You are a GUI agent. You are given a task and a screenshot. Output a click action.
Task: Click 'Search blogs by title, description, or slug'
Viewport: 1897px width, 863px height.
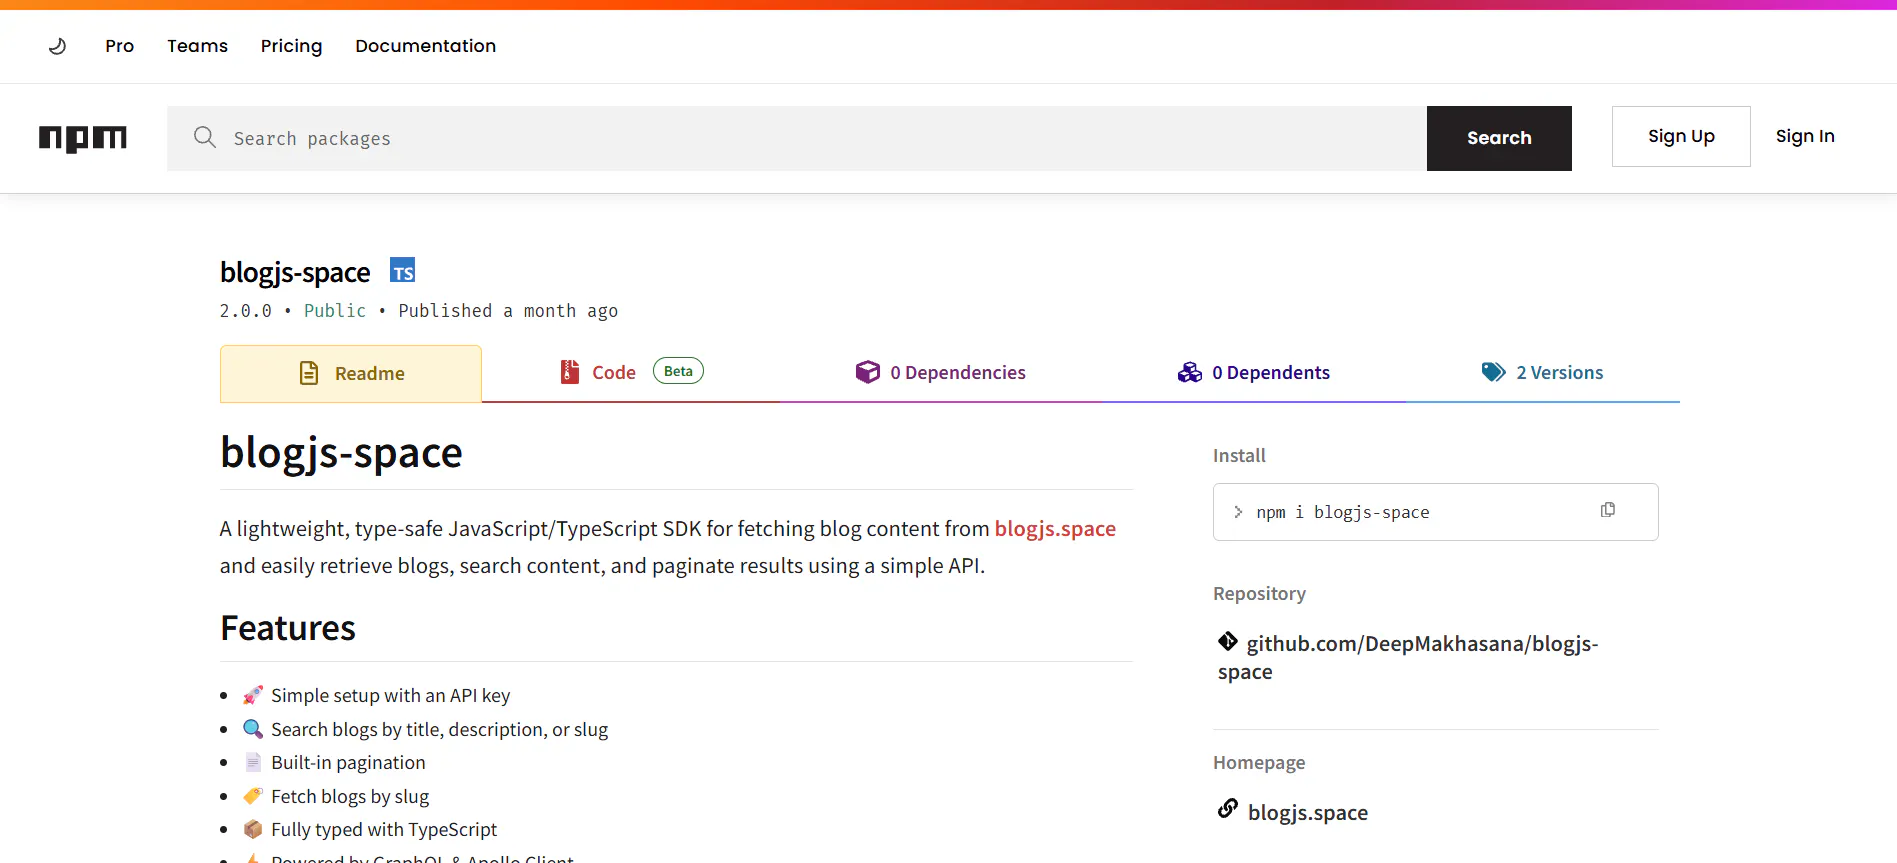pos(440,729)
